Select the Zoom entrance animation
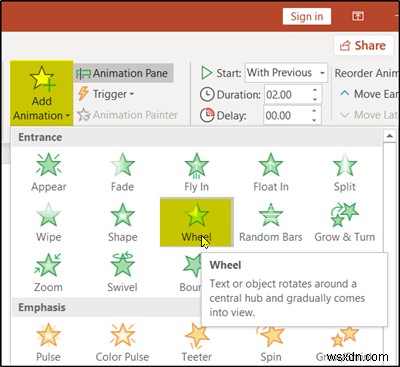 (x=49, y=272)
